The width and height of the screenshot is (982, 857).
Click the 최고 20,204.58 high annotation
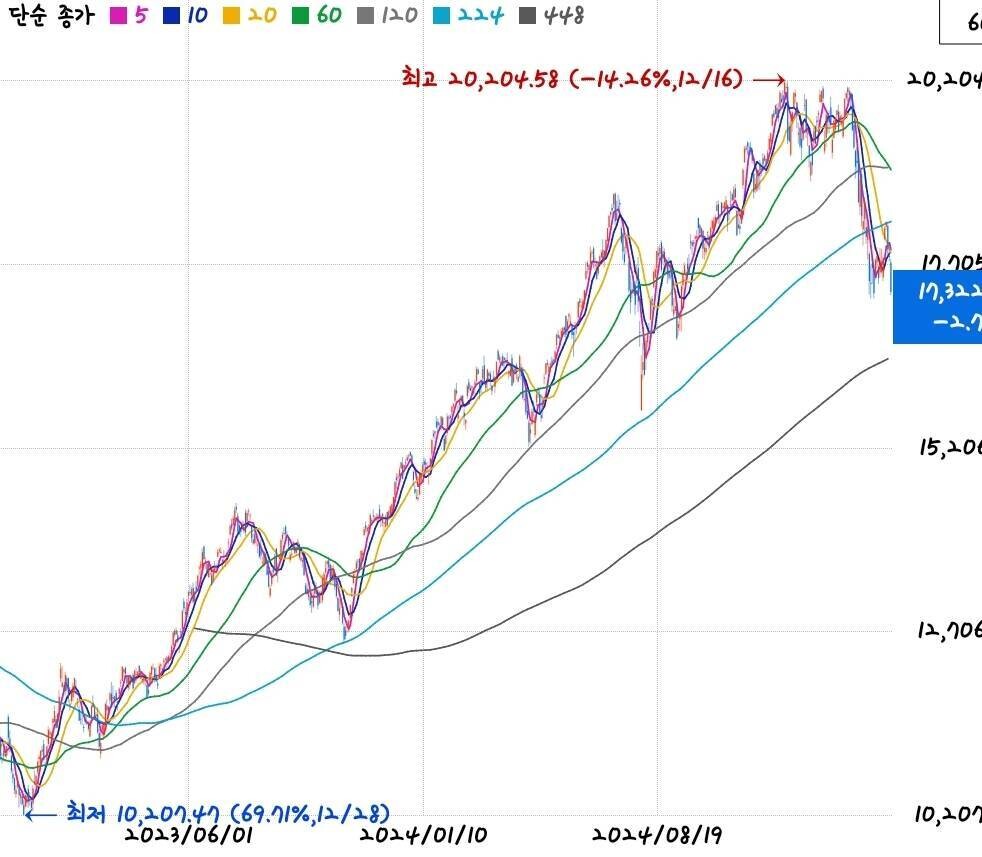[572, 79]
